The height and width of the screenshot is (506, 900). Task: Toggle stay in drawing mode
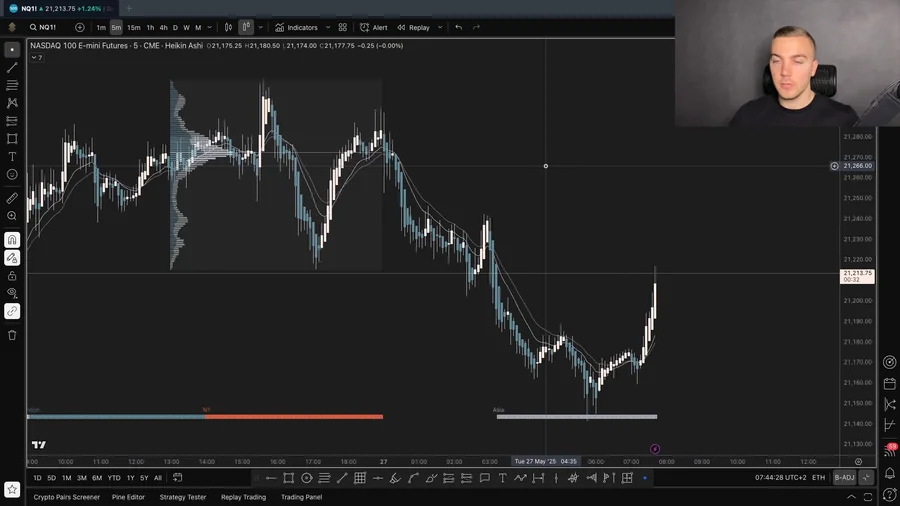pyautogui.click(x=12, y=258)
